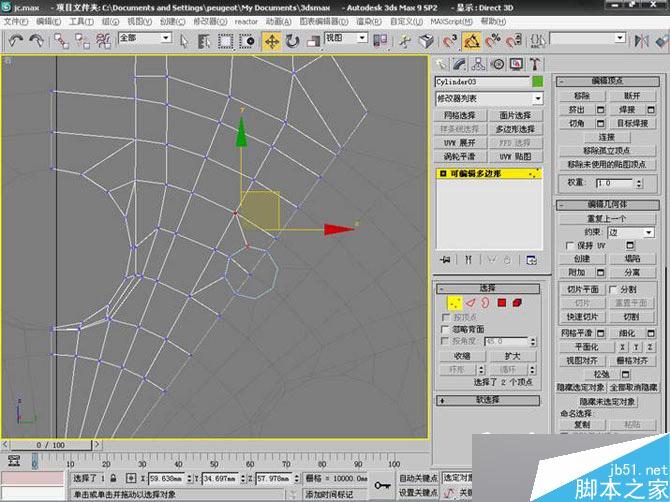This screenshot has height=502, width=670.
Task: Open the 渲染 menu
Action: click(x=369, y=21)
